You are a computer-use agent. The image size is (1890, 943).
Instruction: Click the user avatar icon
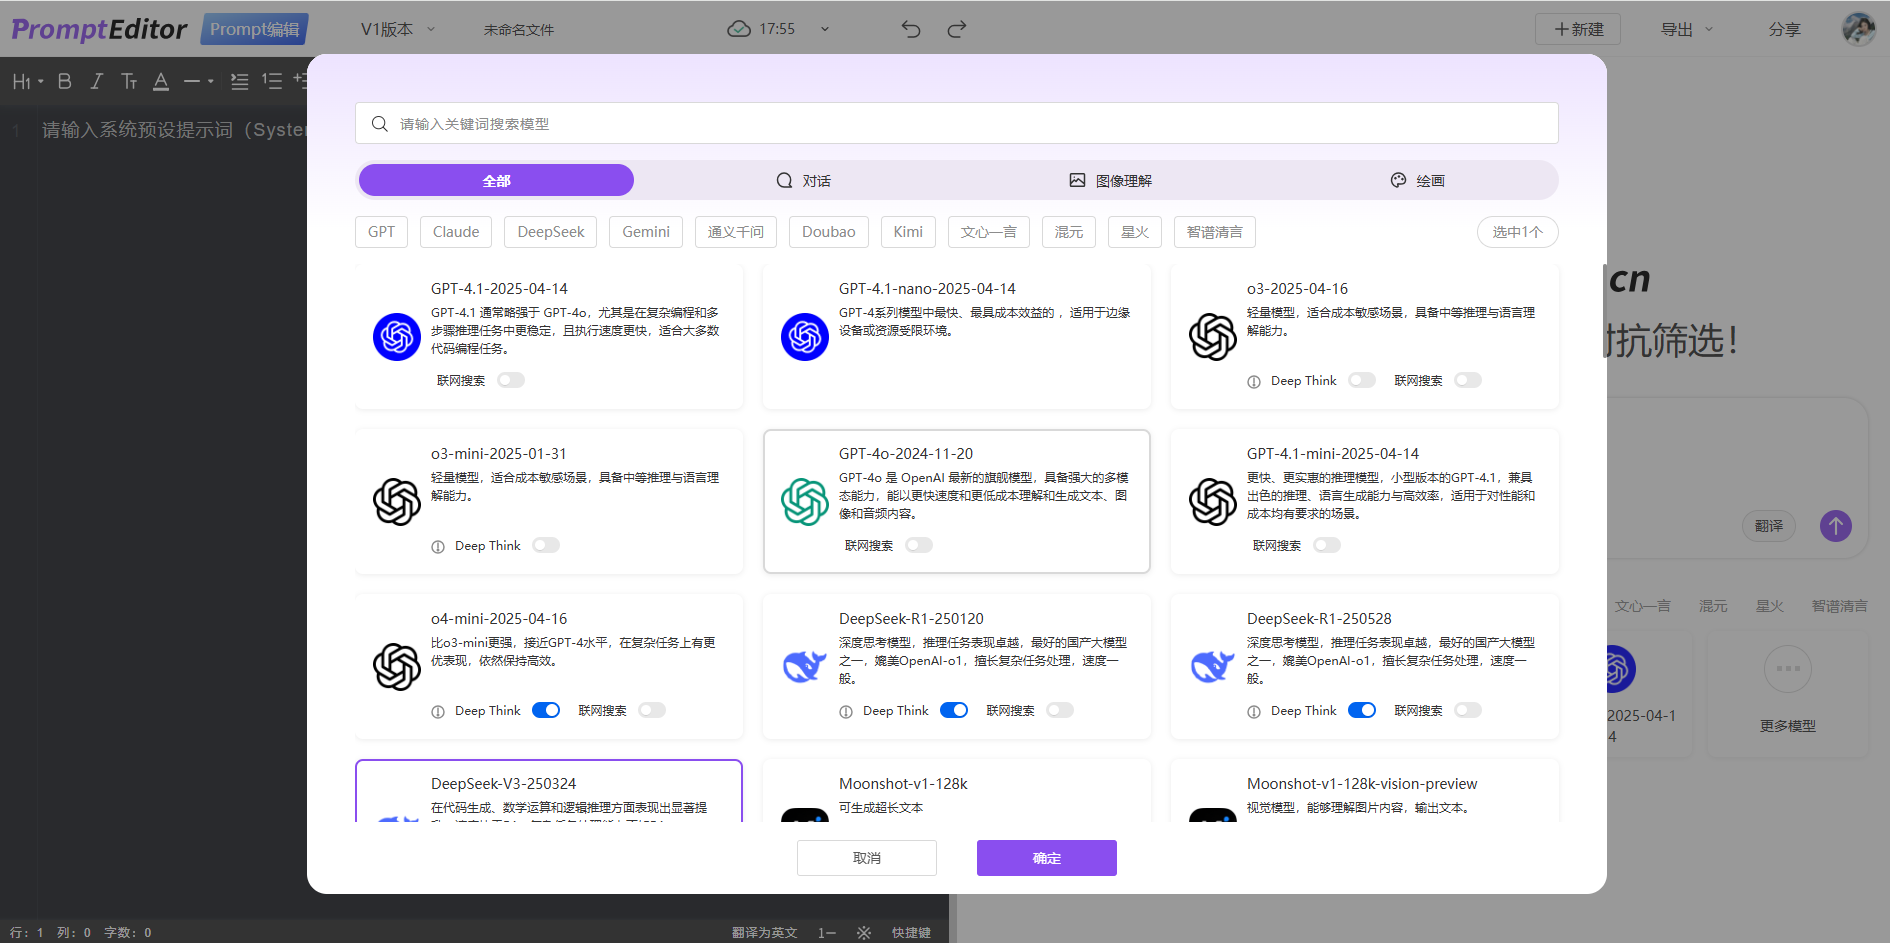coord(1858,29)
